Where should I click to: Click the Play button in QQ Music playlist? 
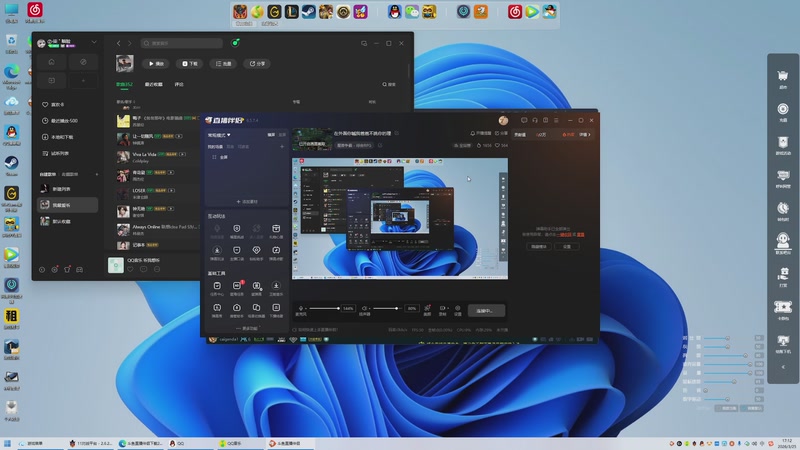point(156,64)
